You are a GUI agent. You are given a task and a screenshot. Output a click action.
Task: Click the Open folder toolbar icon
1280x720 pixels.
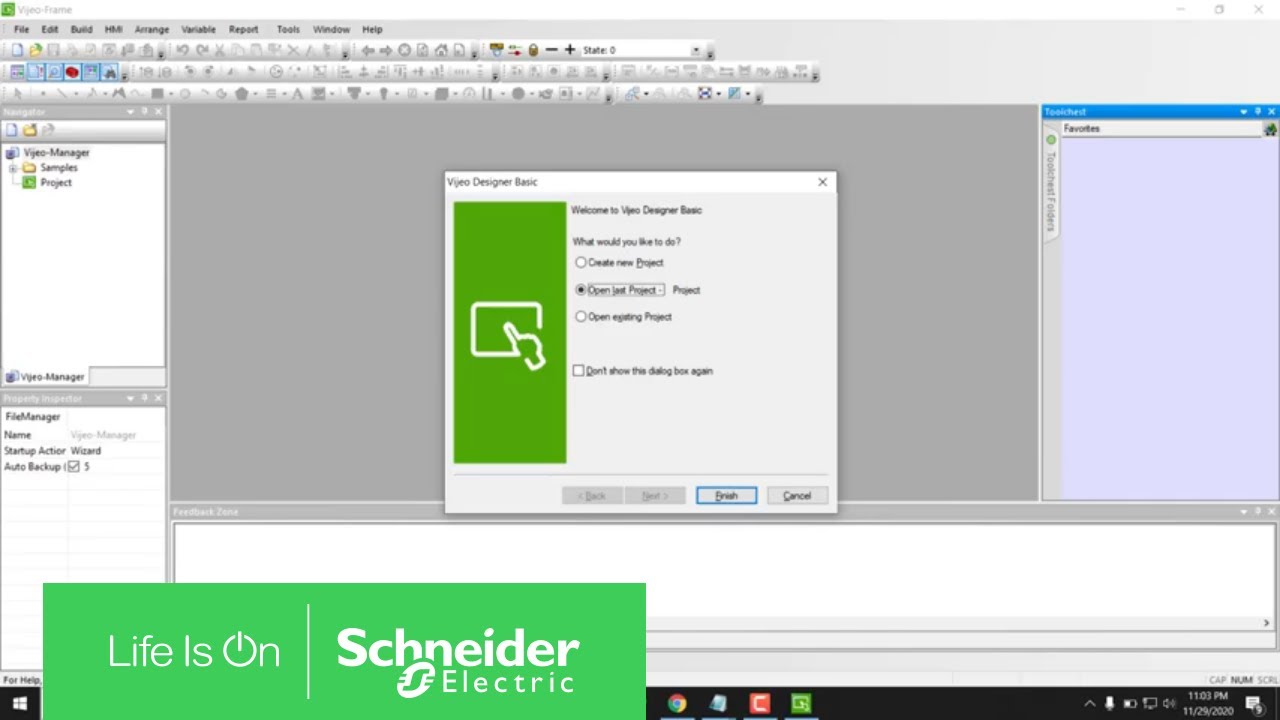pos(35,50)
